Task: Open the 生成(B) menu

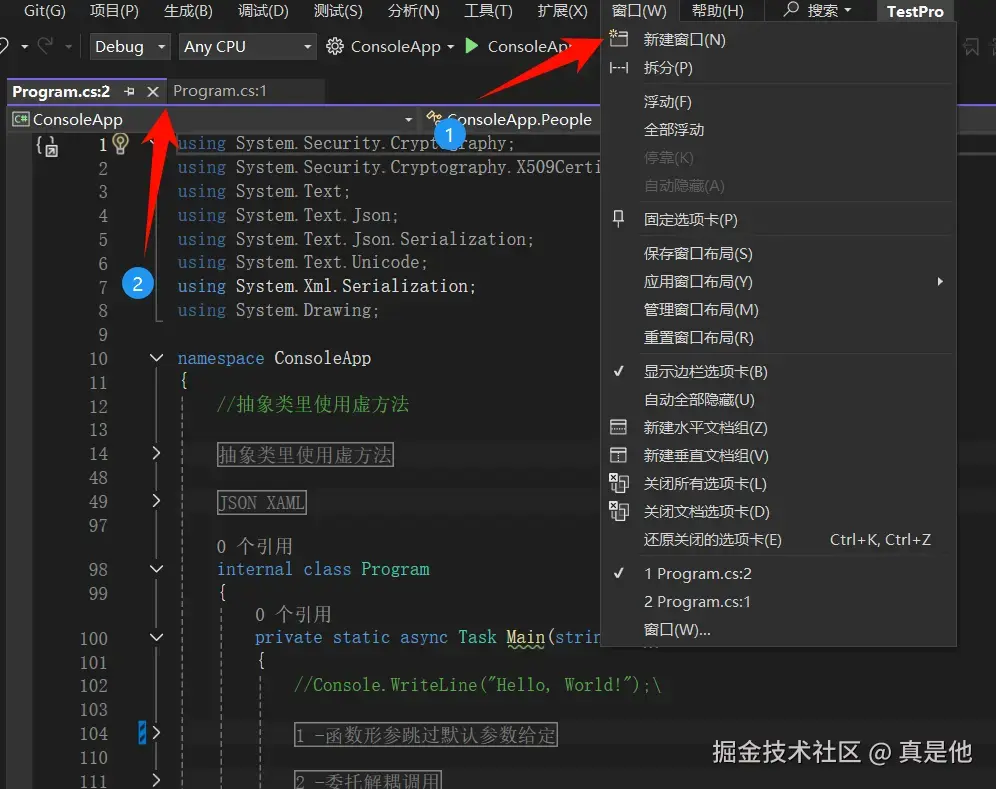Action: click(188, 11)
